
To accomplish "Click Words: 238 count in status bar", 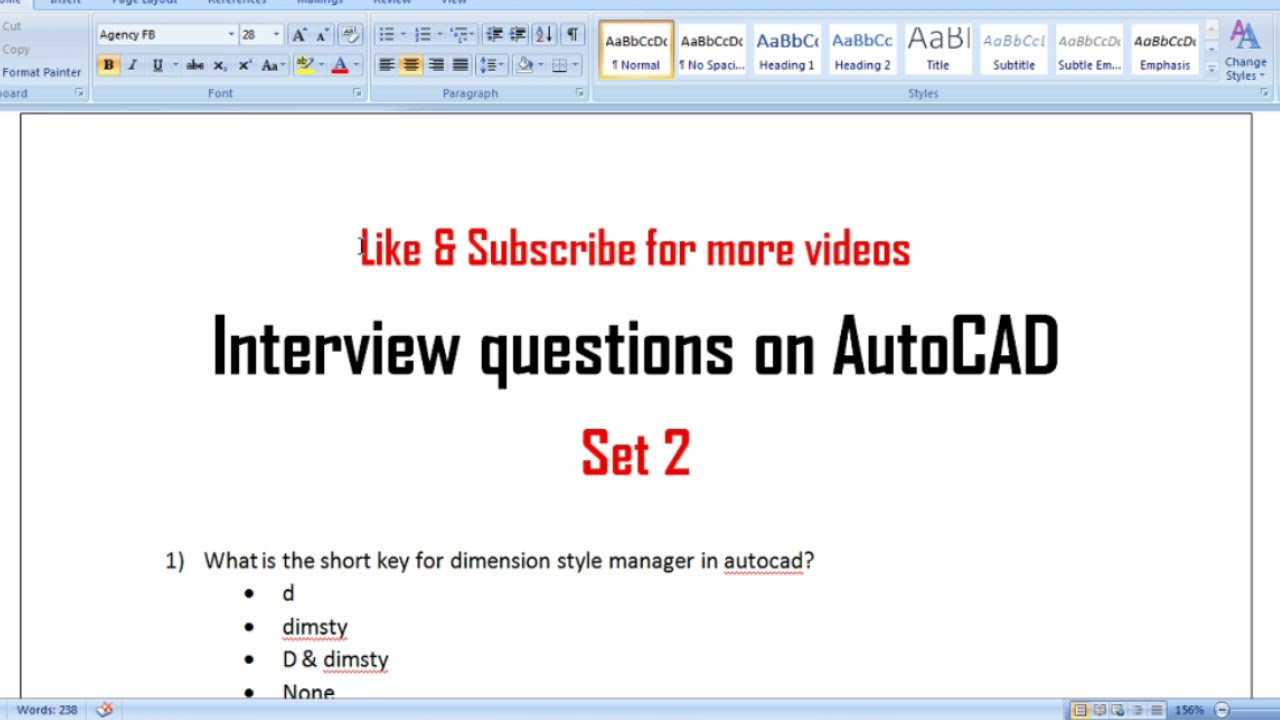I will [47, 710].
